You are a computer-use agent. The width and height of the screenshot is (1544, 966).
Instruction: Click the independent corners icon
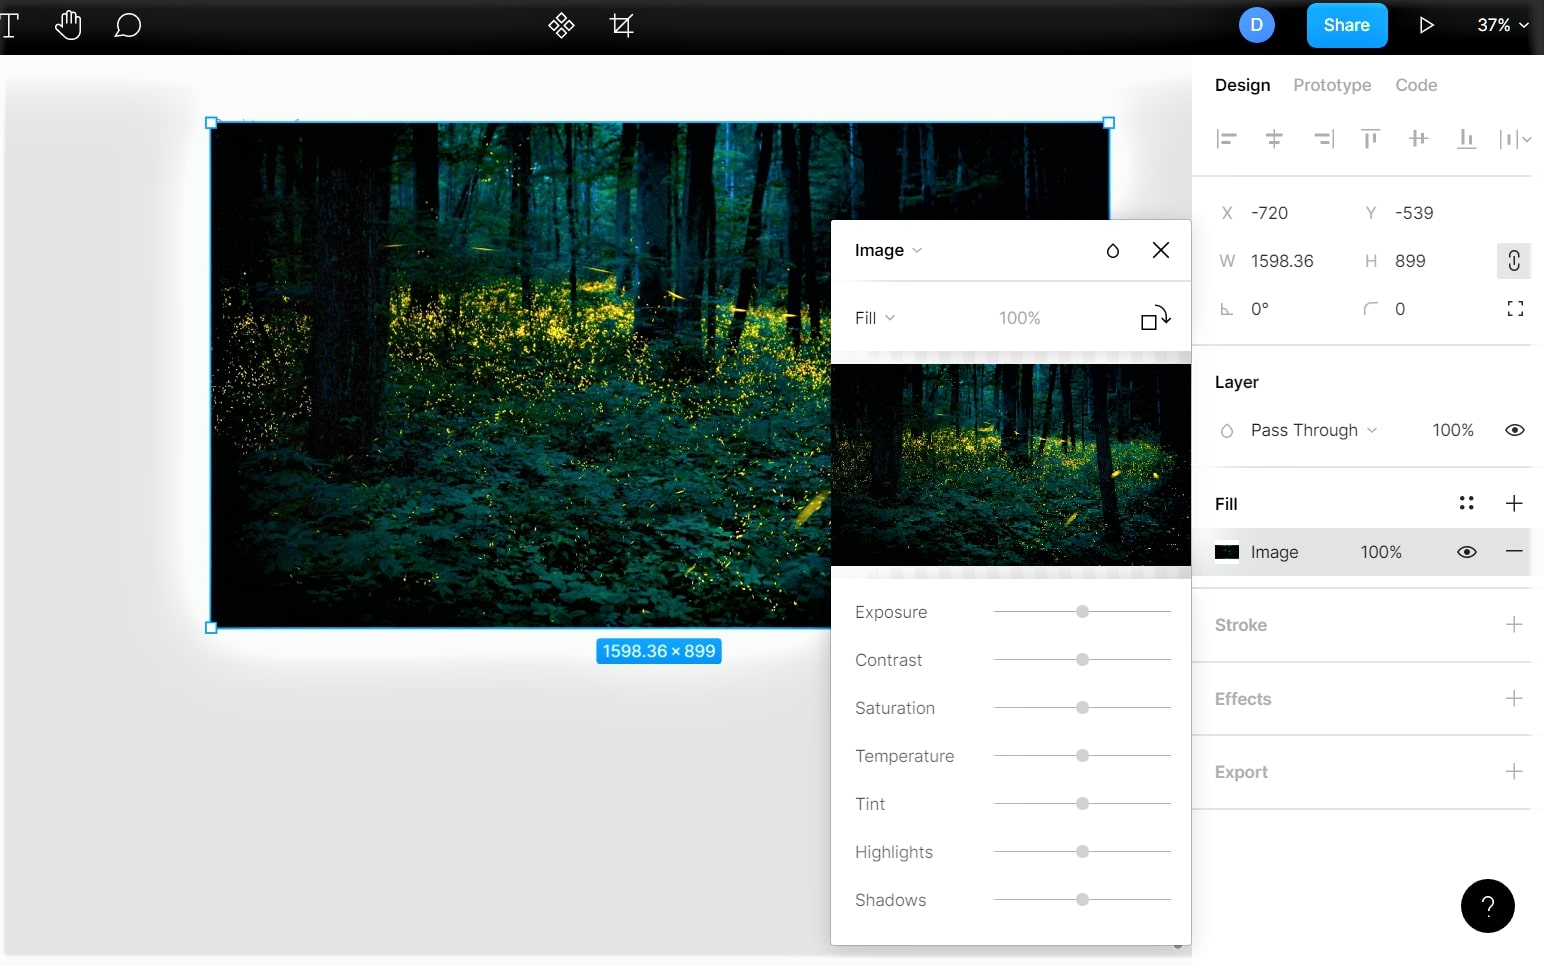1515,309
